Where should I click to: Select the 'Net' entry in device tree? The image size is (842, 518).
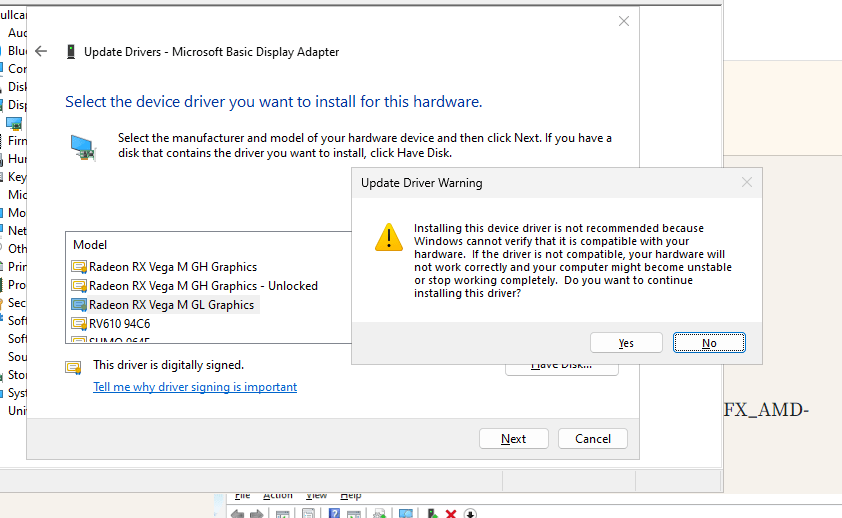[x=17, y=231]
